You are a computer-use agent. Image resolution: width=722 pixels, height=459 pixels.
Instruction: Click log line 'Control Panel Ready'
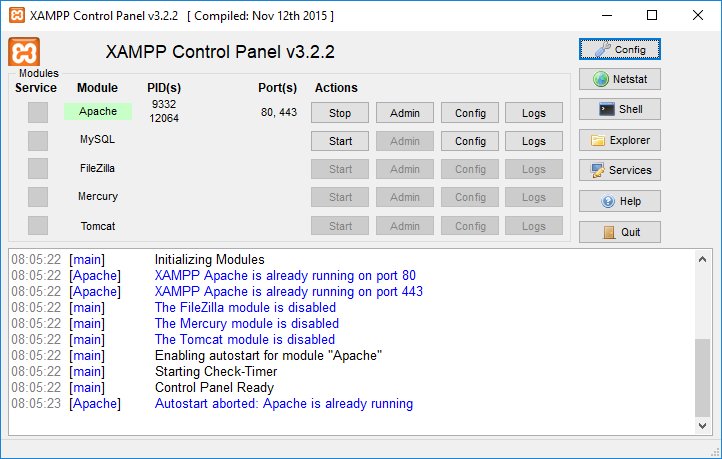point(214,388)
